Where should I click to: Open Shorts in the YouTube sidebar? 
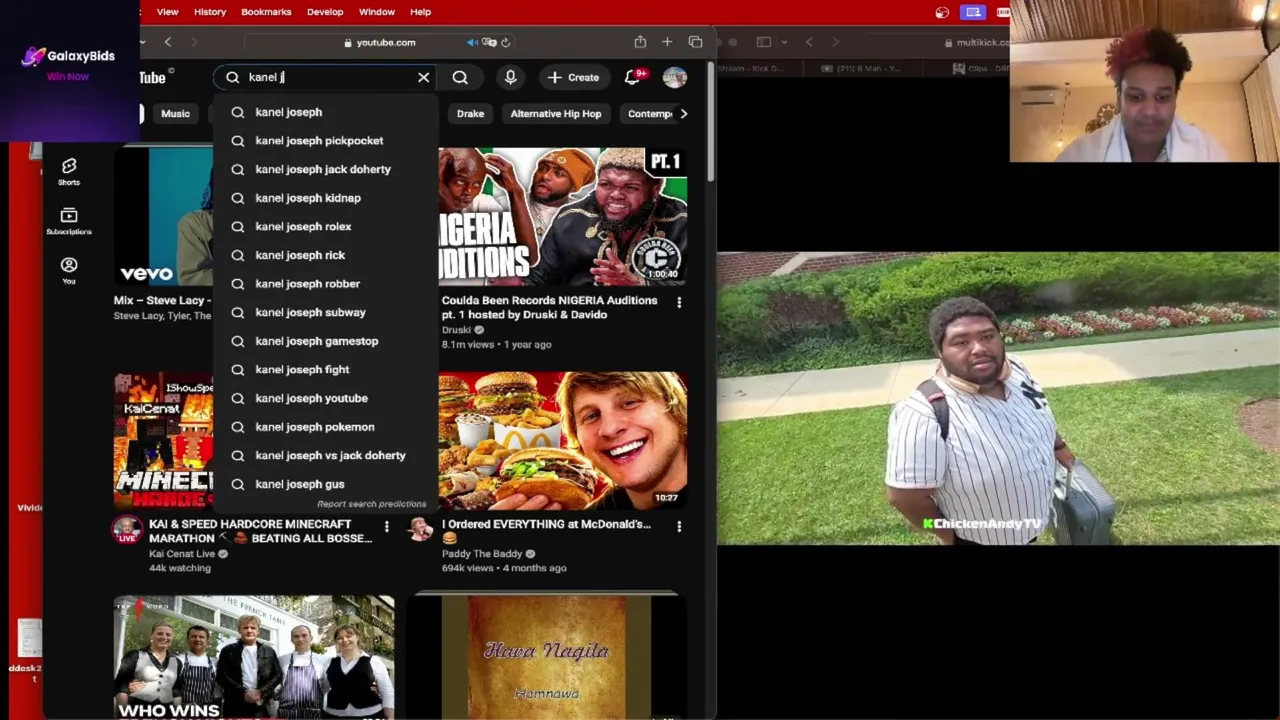69,171
